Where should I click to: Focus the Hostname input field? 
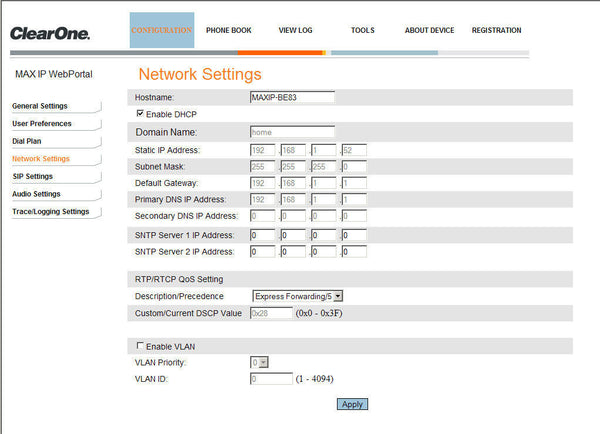pyautogui.click(x=292, y=97)
